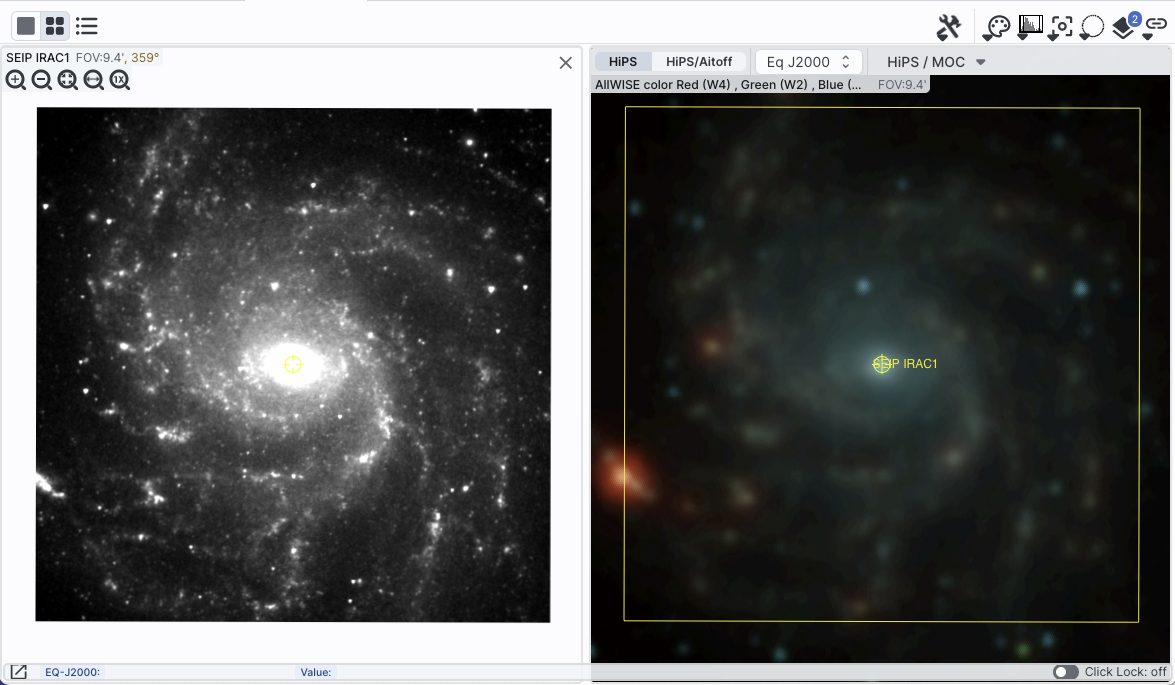This screenshot has width=1175, height=685.
Task: Select the HiPS tab
Action: tap(623, 62)
